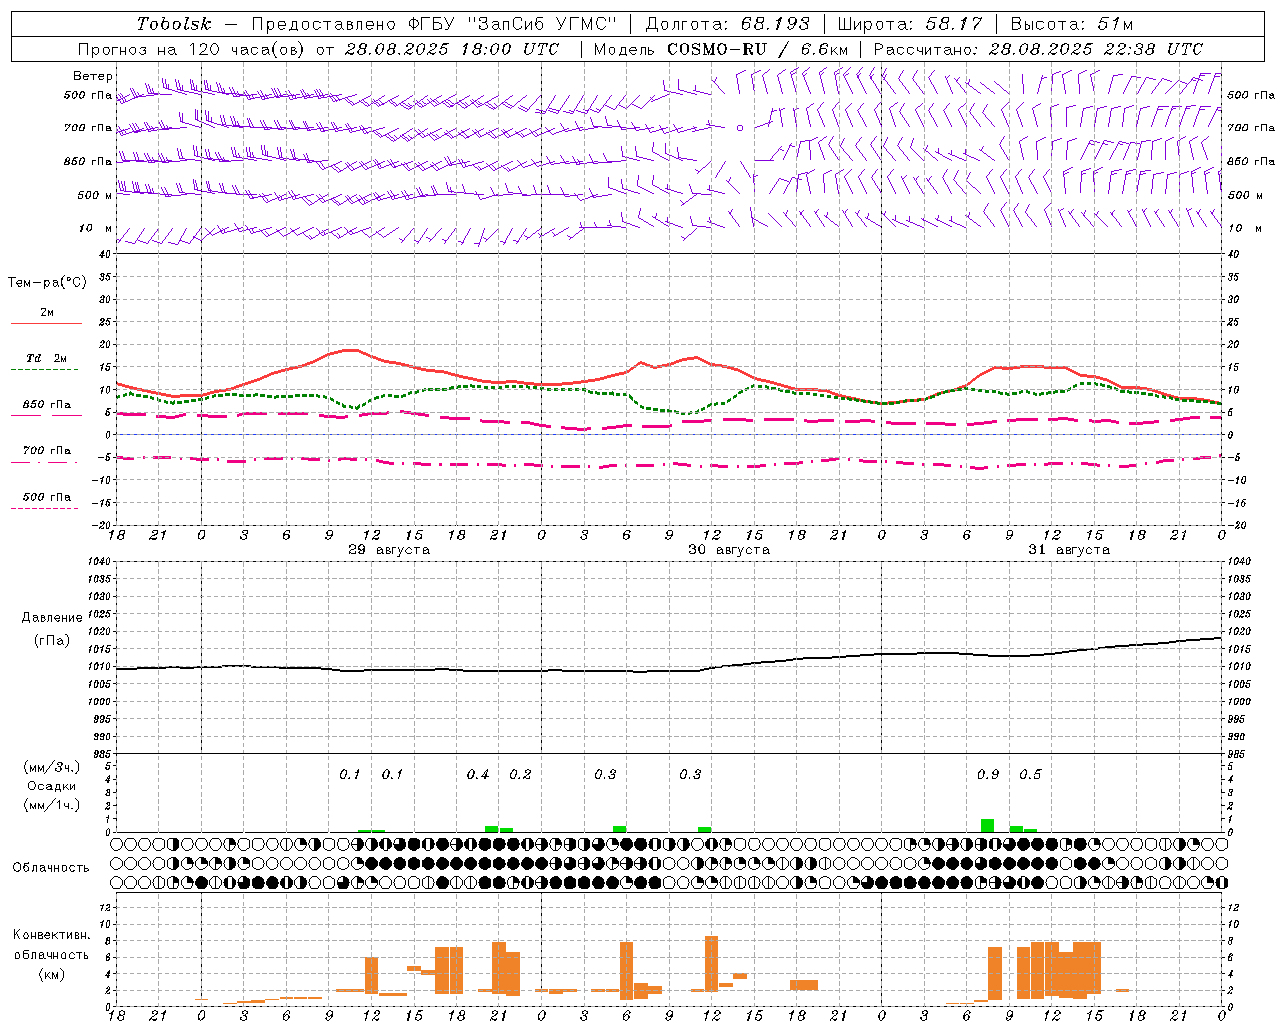This screenshot has height=1024, width=1280.
Task: Click the Давление axis label
Action: (x=51, y=618)
